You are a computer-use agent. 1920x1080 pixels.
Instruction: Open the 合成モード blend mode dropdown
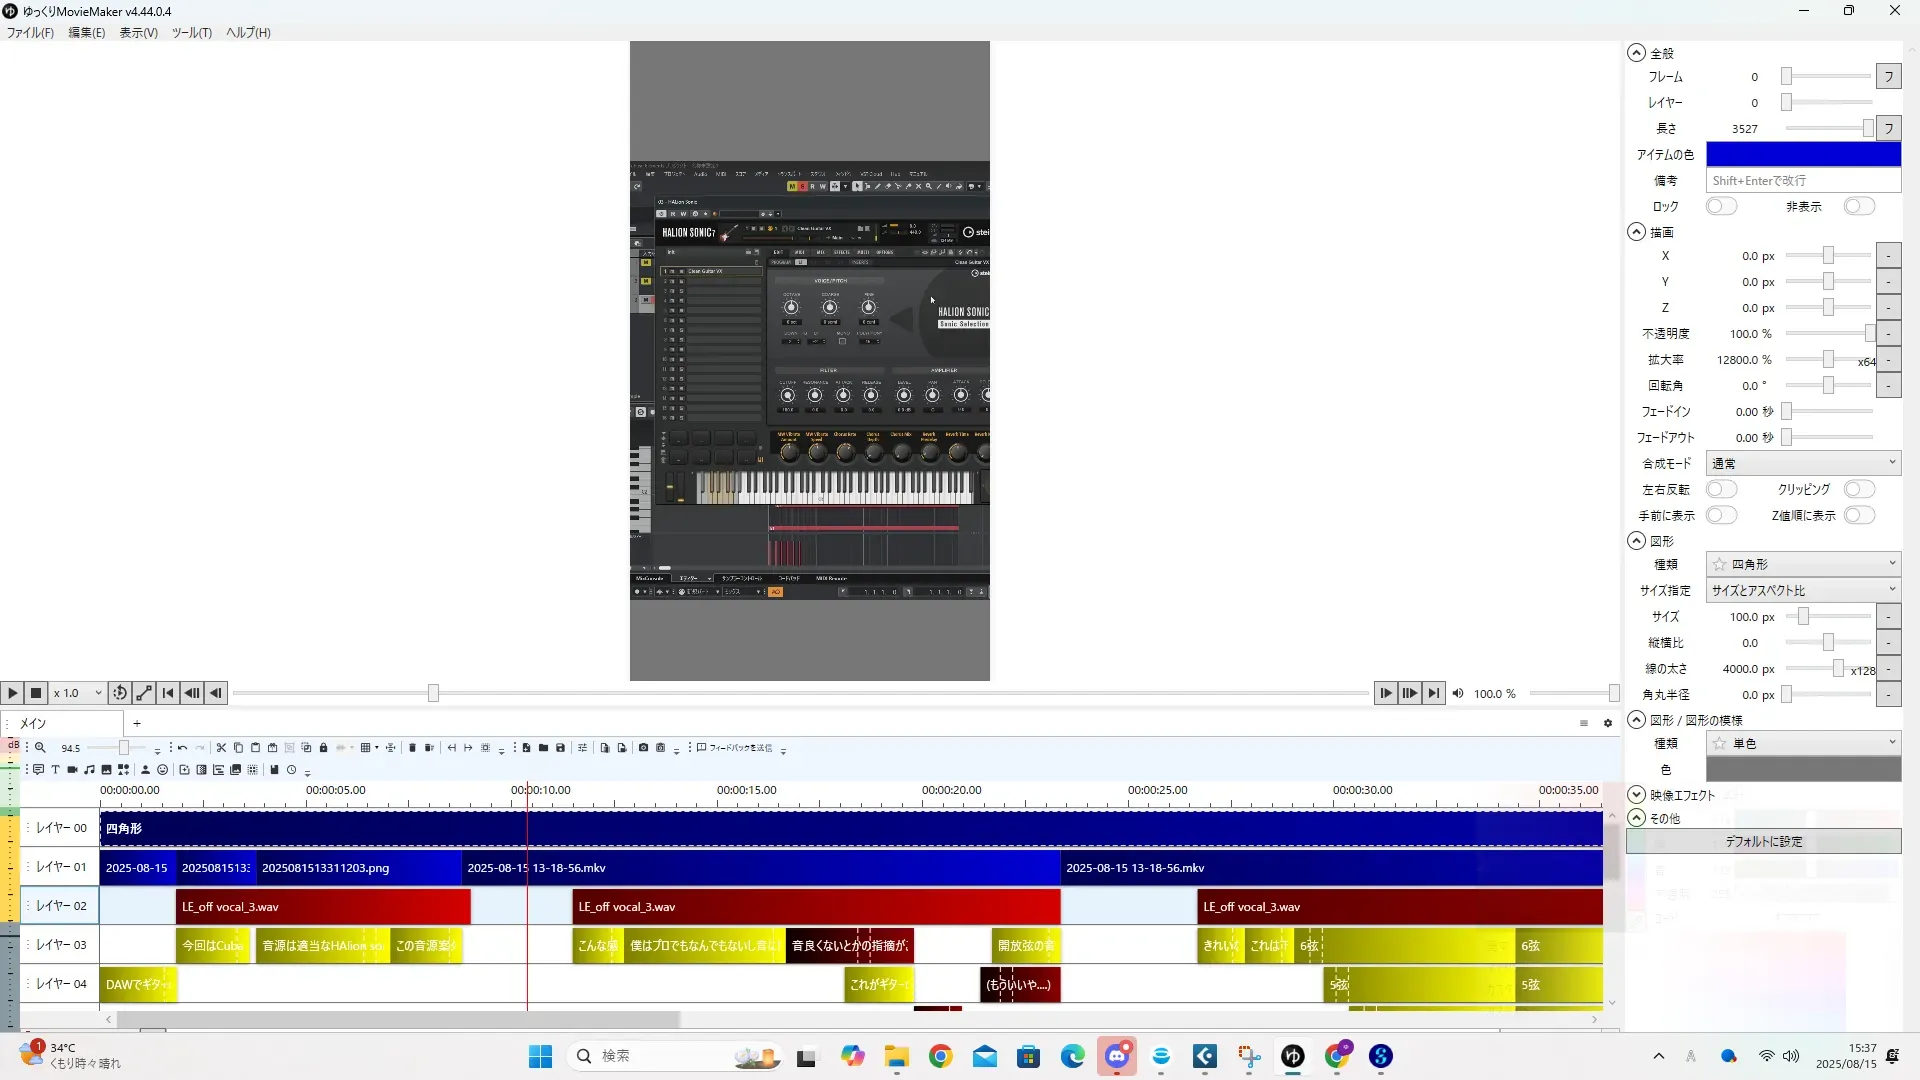[1802, 463]
